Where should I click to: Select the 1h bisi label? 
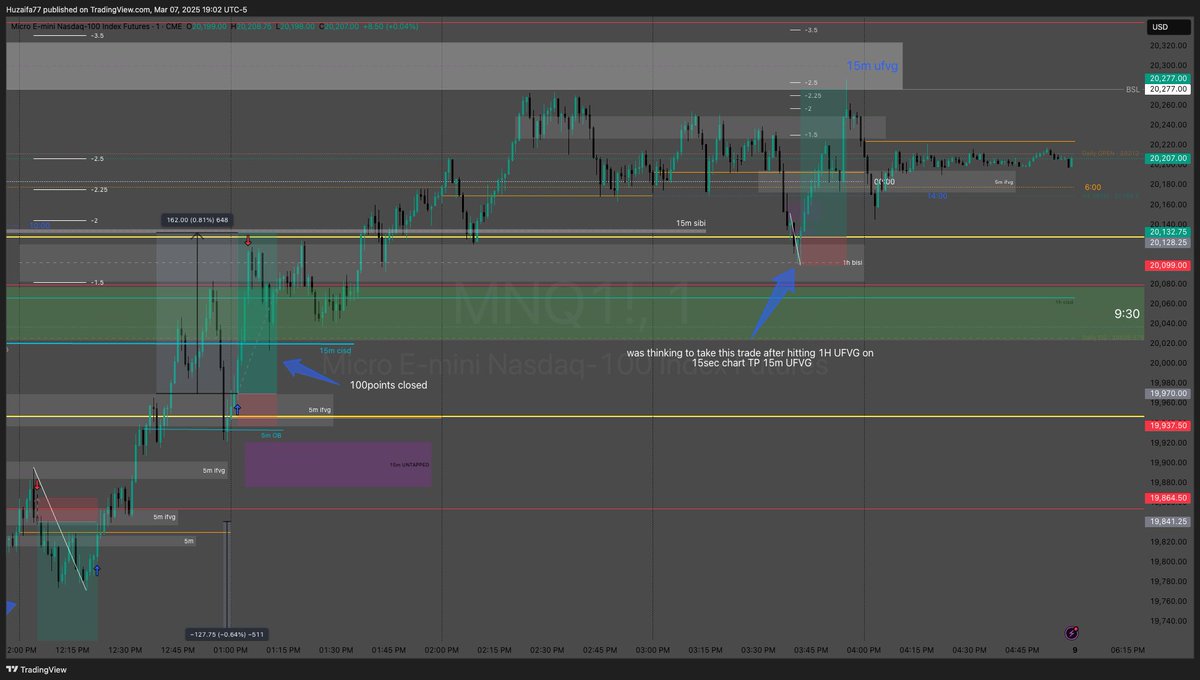pyautogui.click(x=852, y=262)
